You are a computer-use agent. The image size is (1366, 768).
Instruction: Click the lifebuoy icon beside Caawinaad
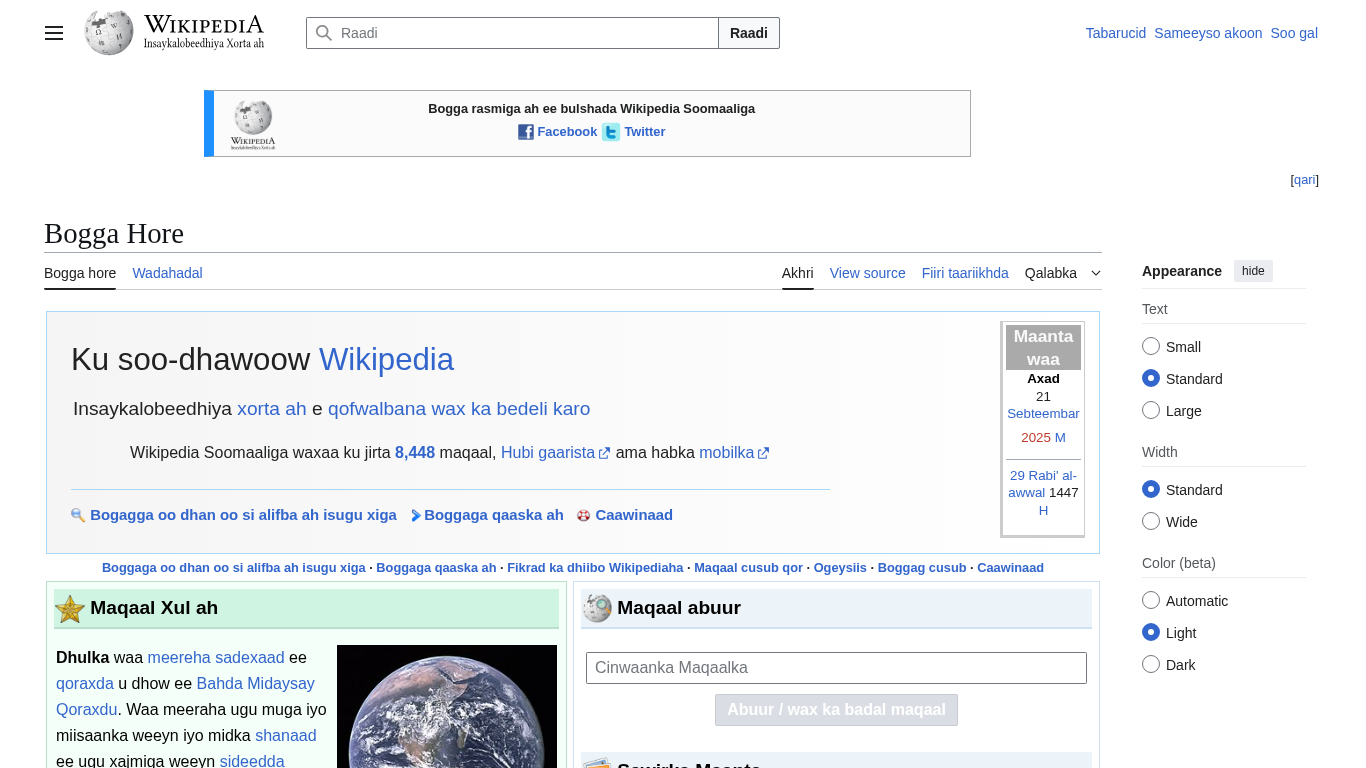(x=584, y=515)
